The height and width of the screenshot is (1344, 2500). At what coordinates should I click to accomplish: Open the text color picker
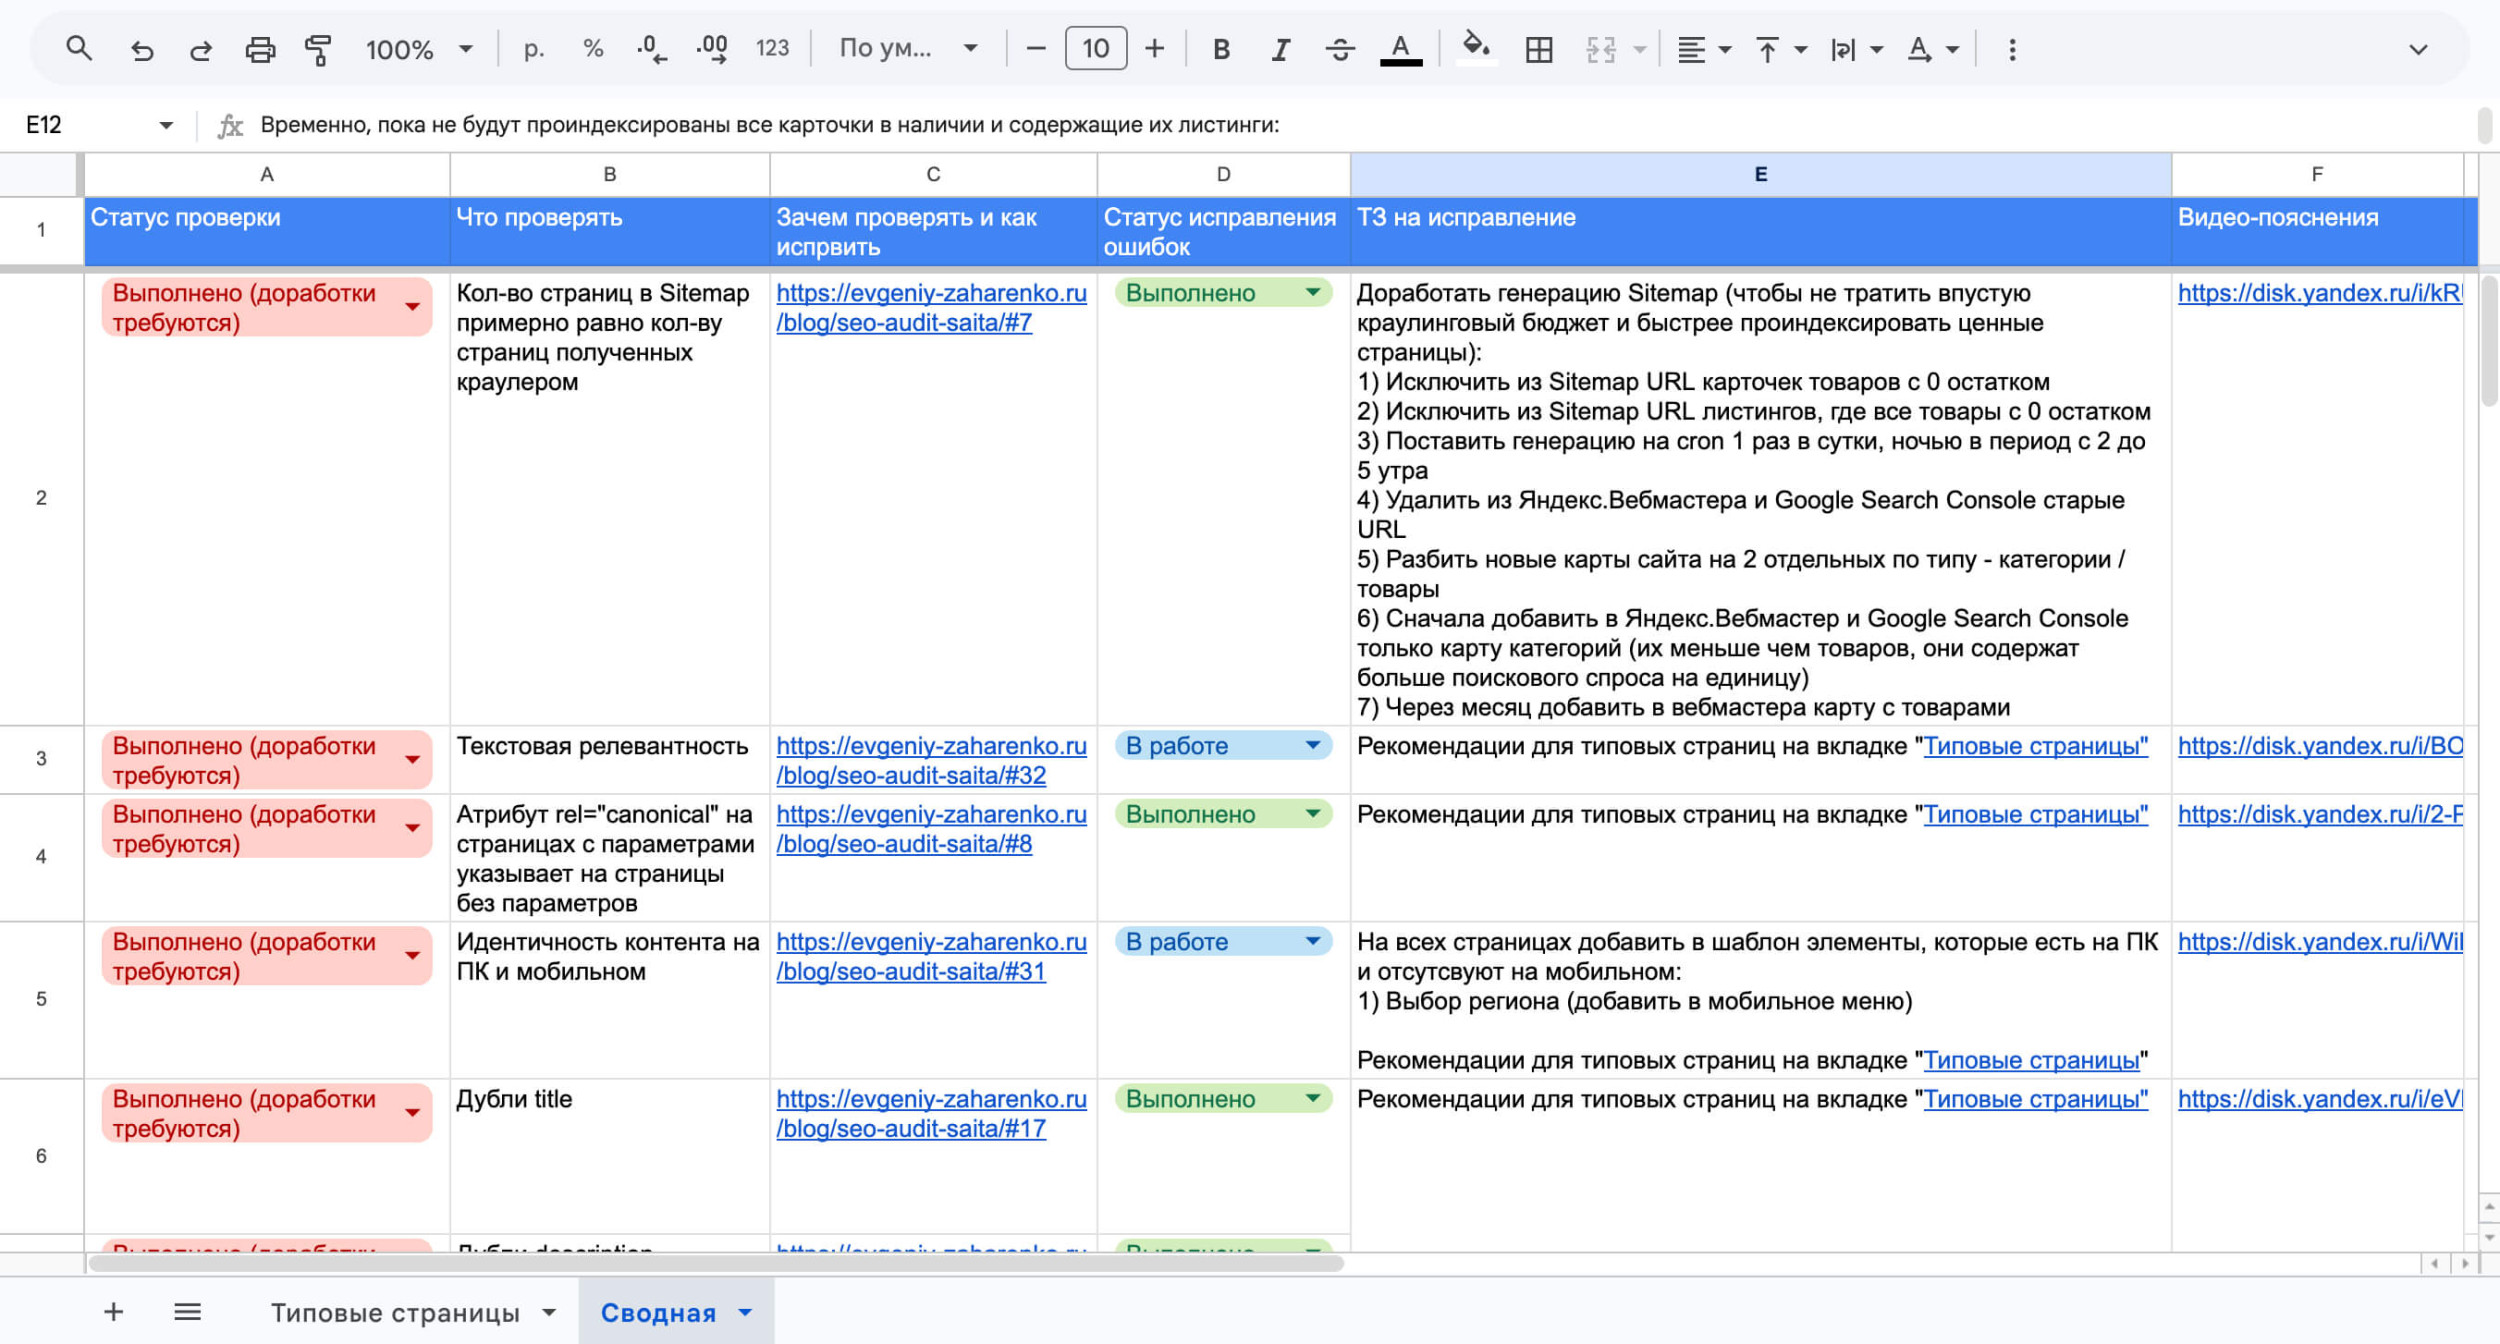(1400, 49)
